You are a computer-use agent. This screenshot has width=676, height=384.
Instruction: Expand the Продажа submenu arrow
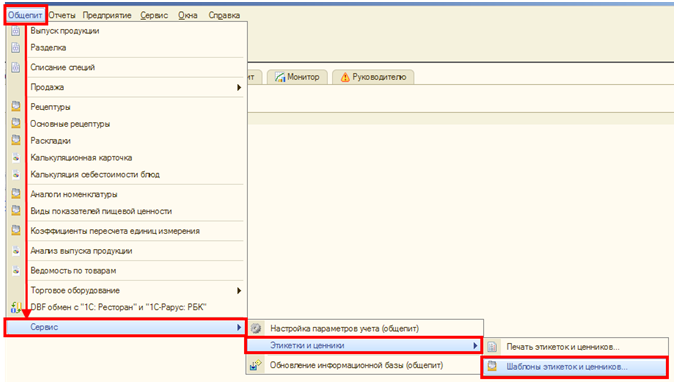pos(239,87)
